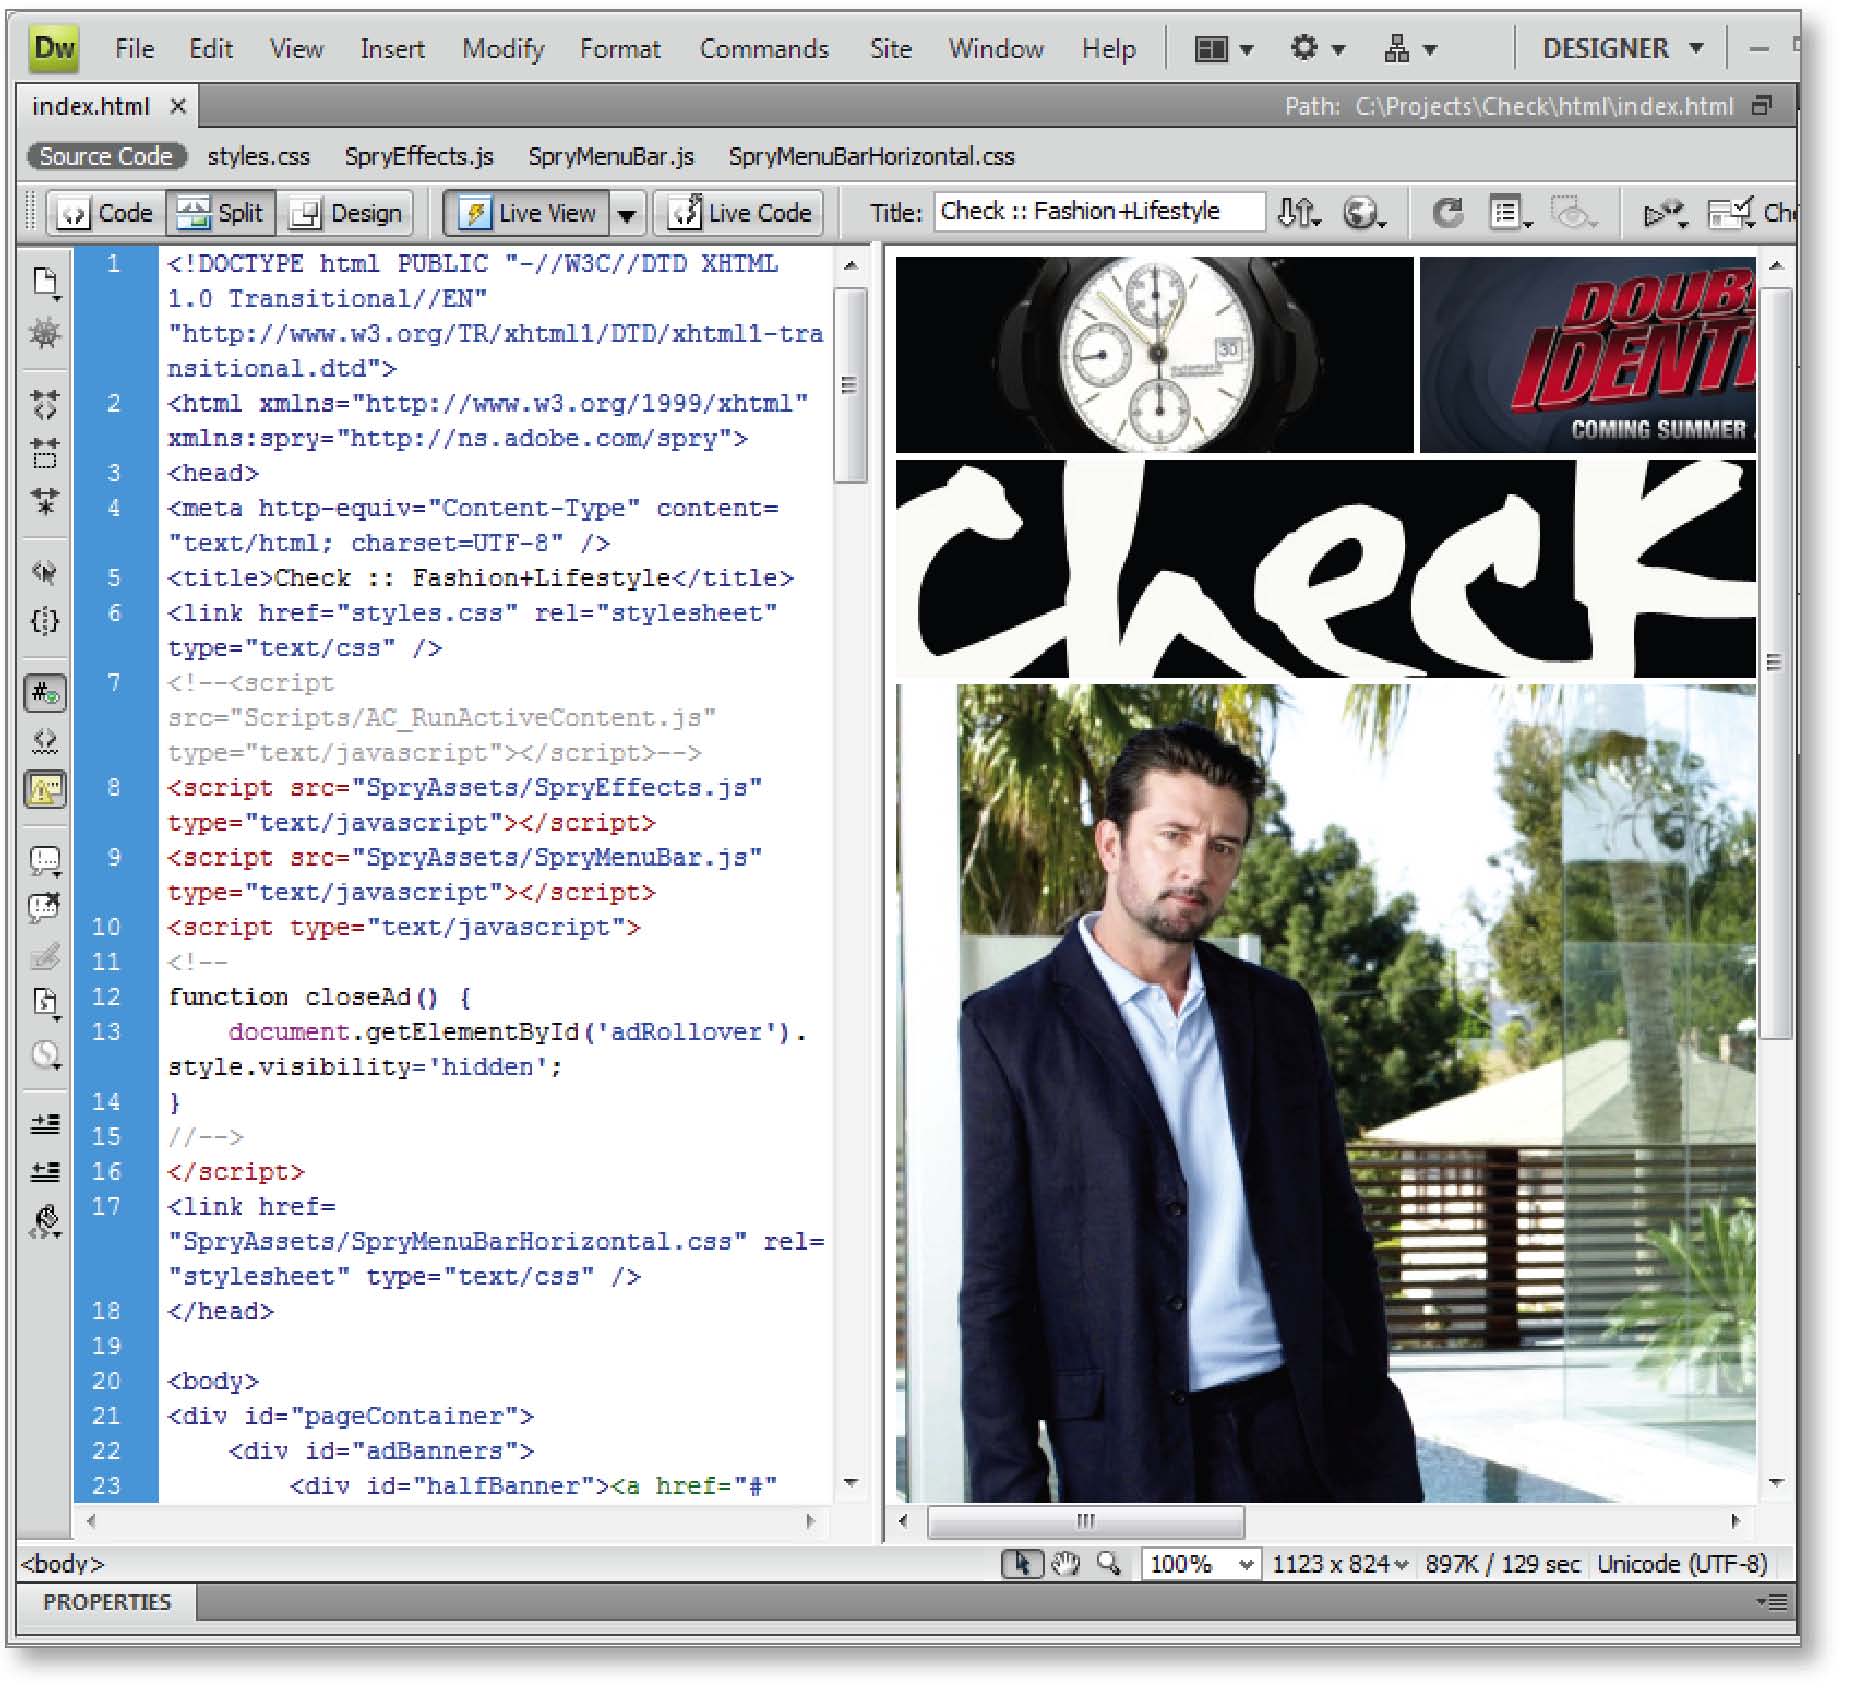The height and width of the screenshot is (1708, 1862).
Task: Open SpryMenuBar.js related file
Action: point(611,156)
